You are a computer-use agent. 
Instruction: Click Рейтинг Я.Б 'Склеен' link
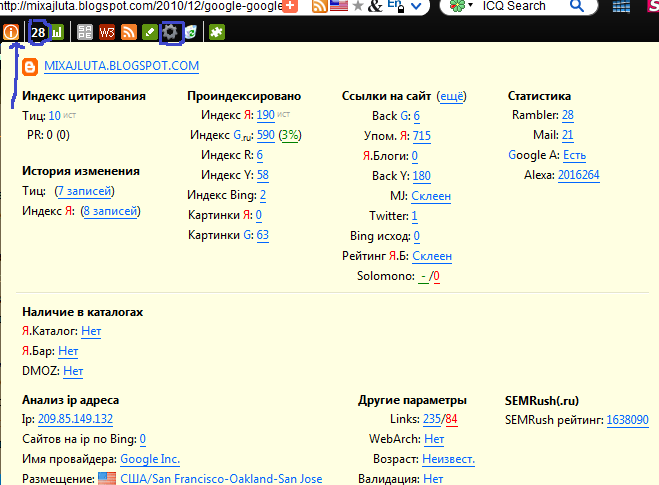point(432,256)
